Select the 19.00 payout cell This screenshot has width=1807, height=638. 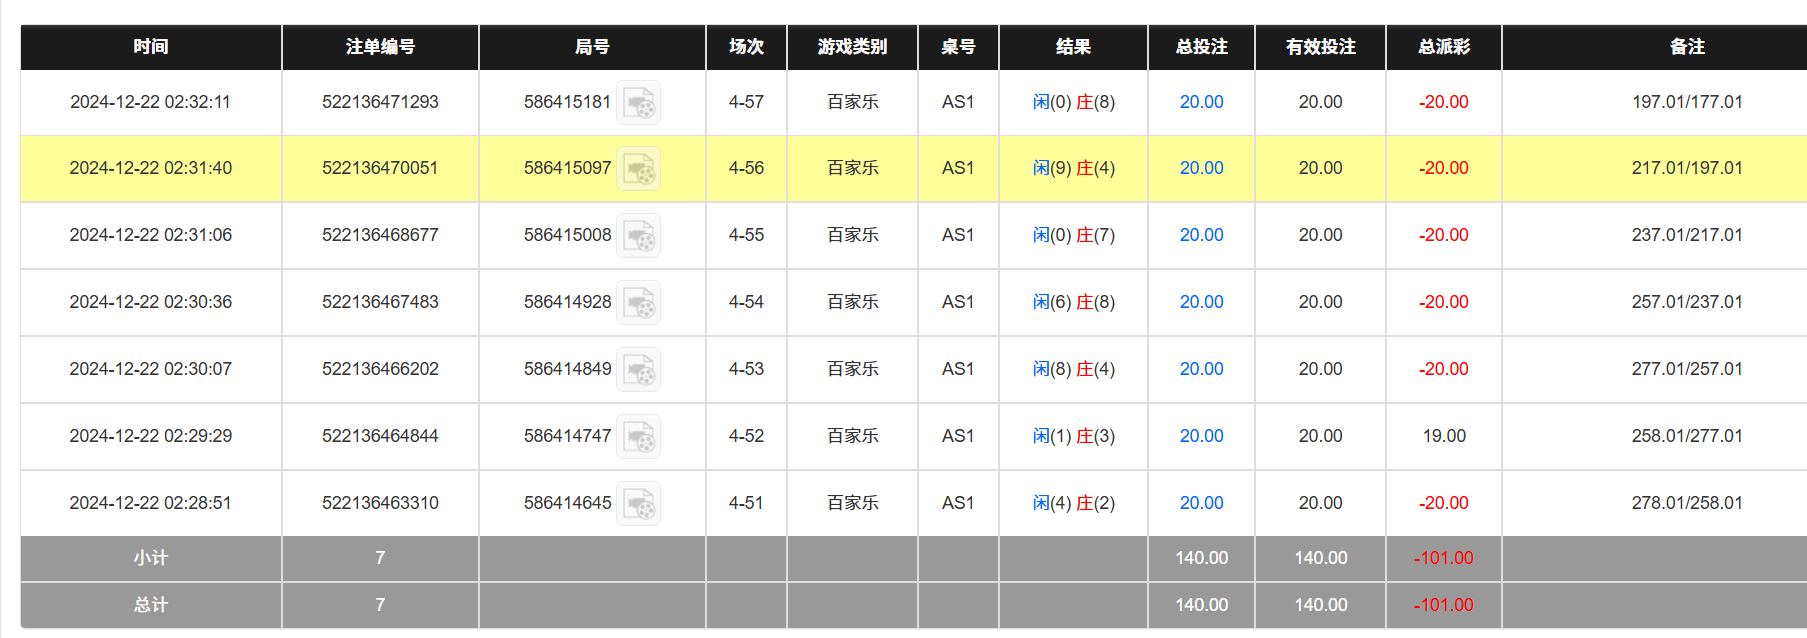1443,436
